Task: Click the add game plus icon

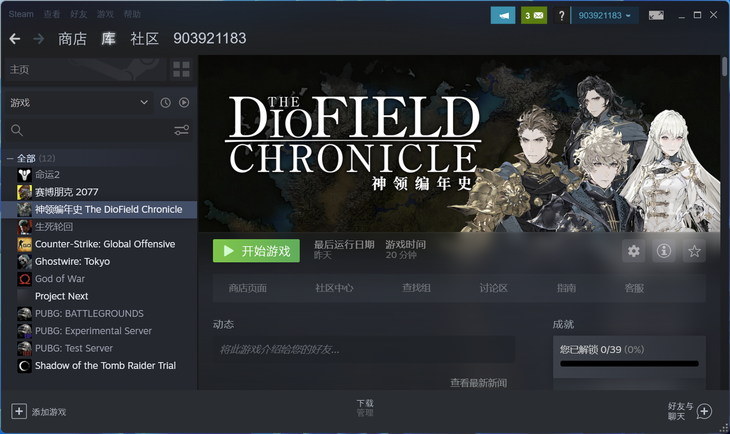Action: (19, 411)
